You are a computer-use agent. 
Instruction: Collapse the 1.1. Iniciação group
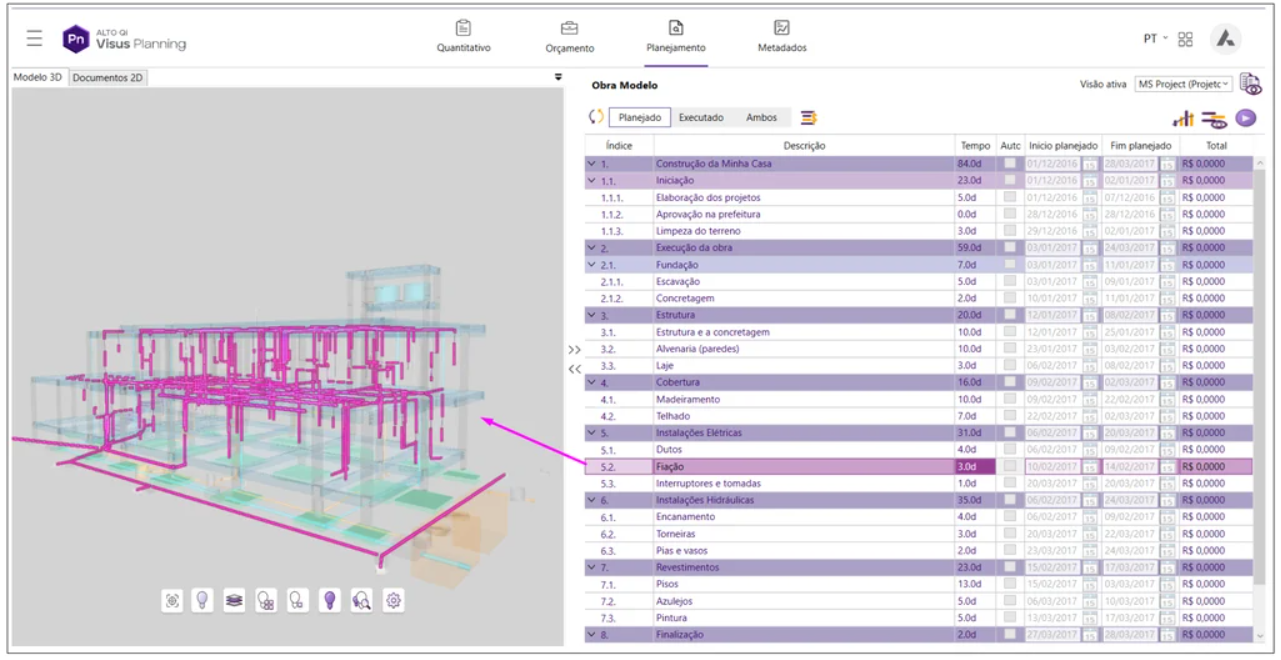click(x=592, y=181)
